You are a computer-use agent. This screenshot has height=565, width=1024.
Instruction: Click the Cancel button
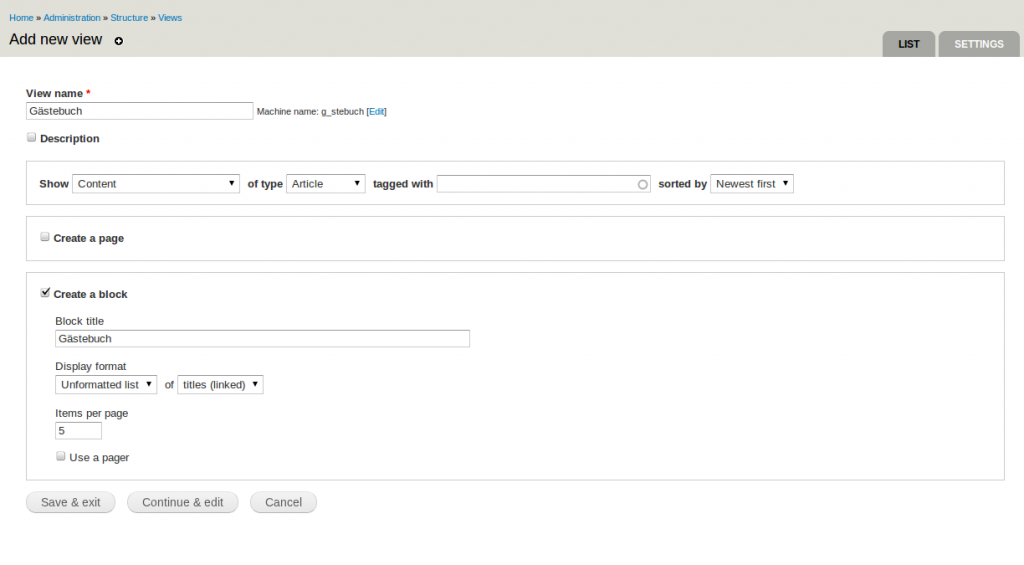coord(283,502)
